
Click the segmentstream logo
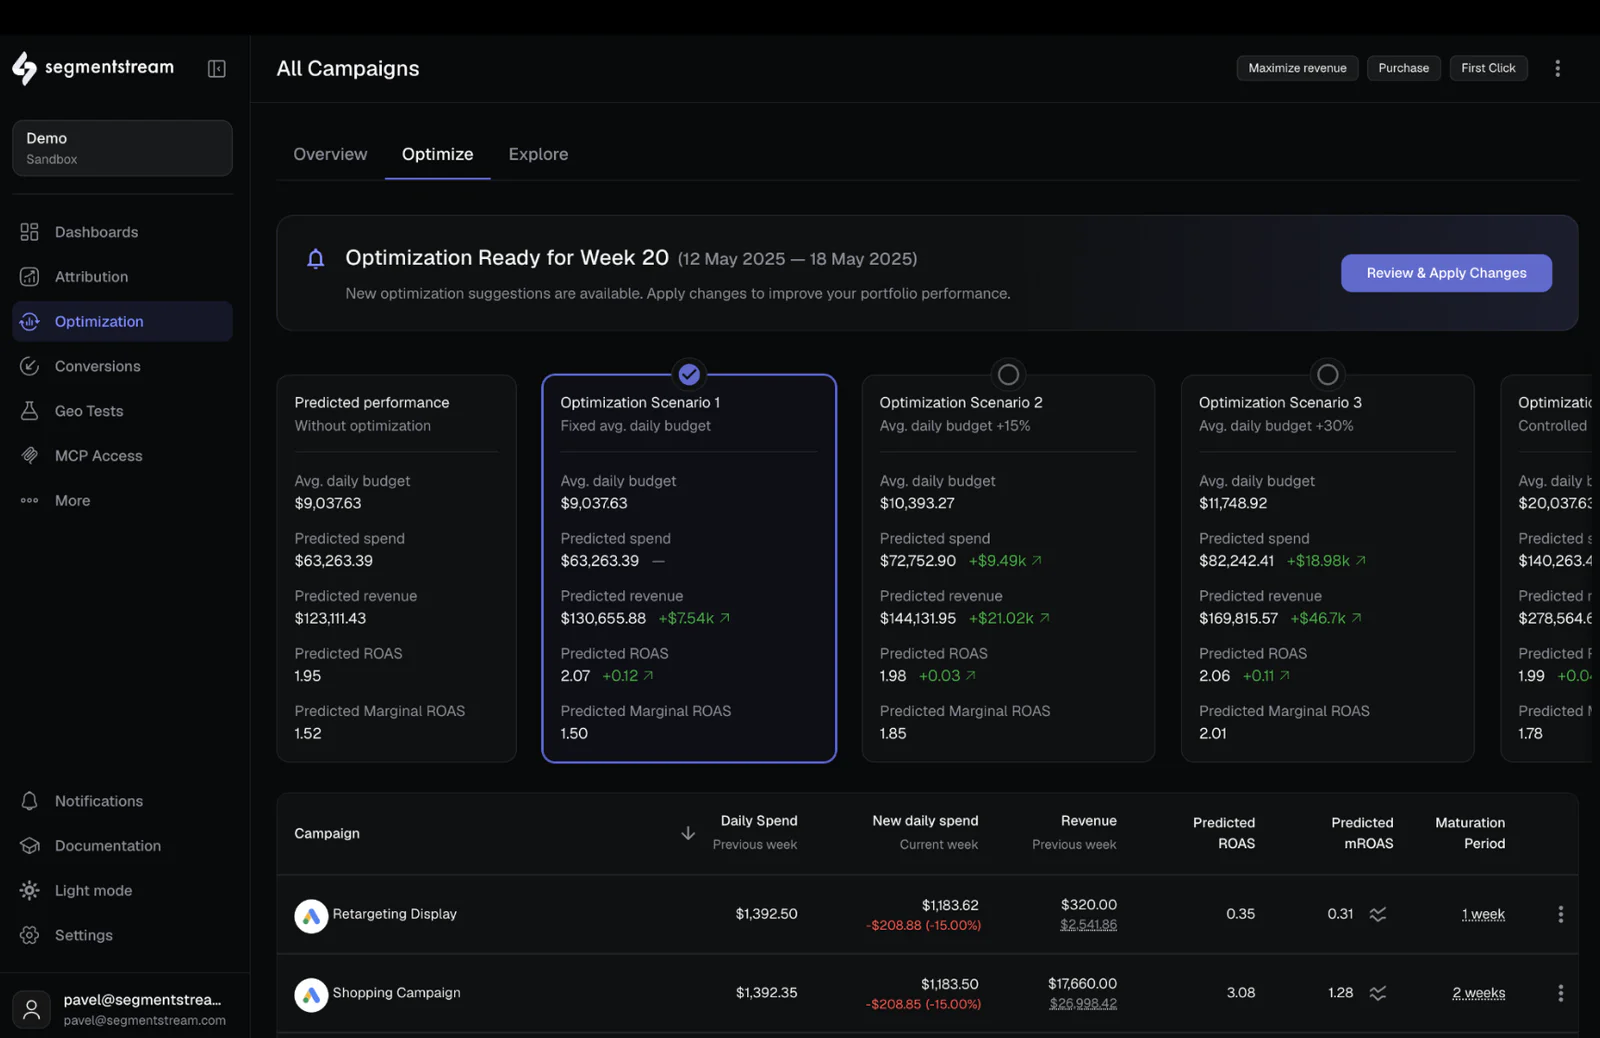[93, 67]
